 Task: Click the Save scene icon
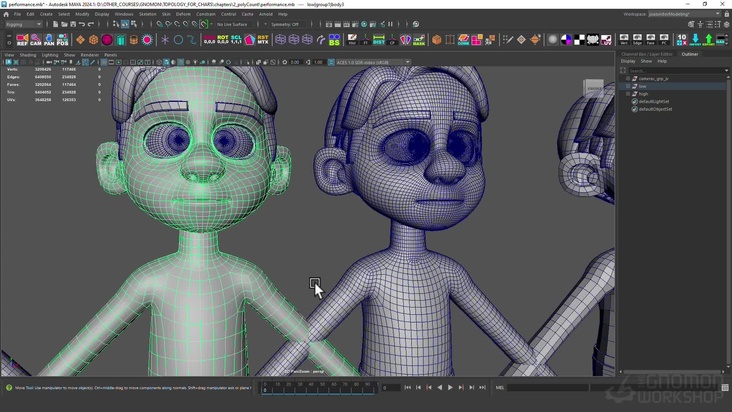pos(73,24)
